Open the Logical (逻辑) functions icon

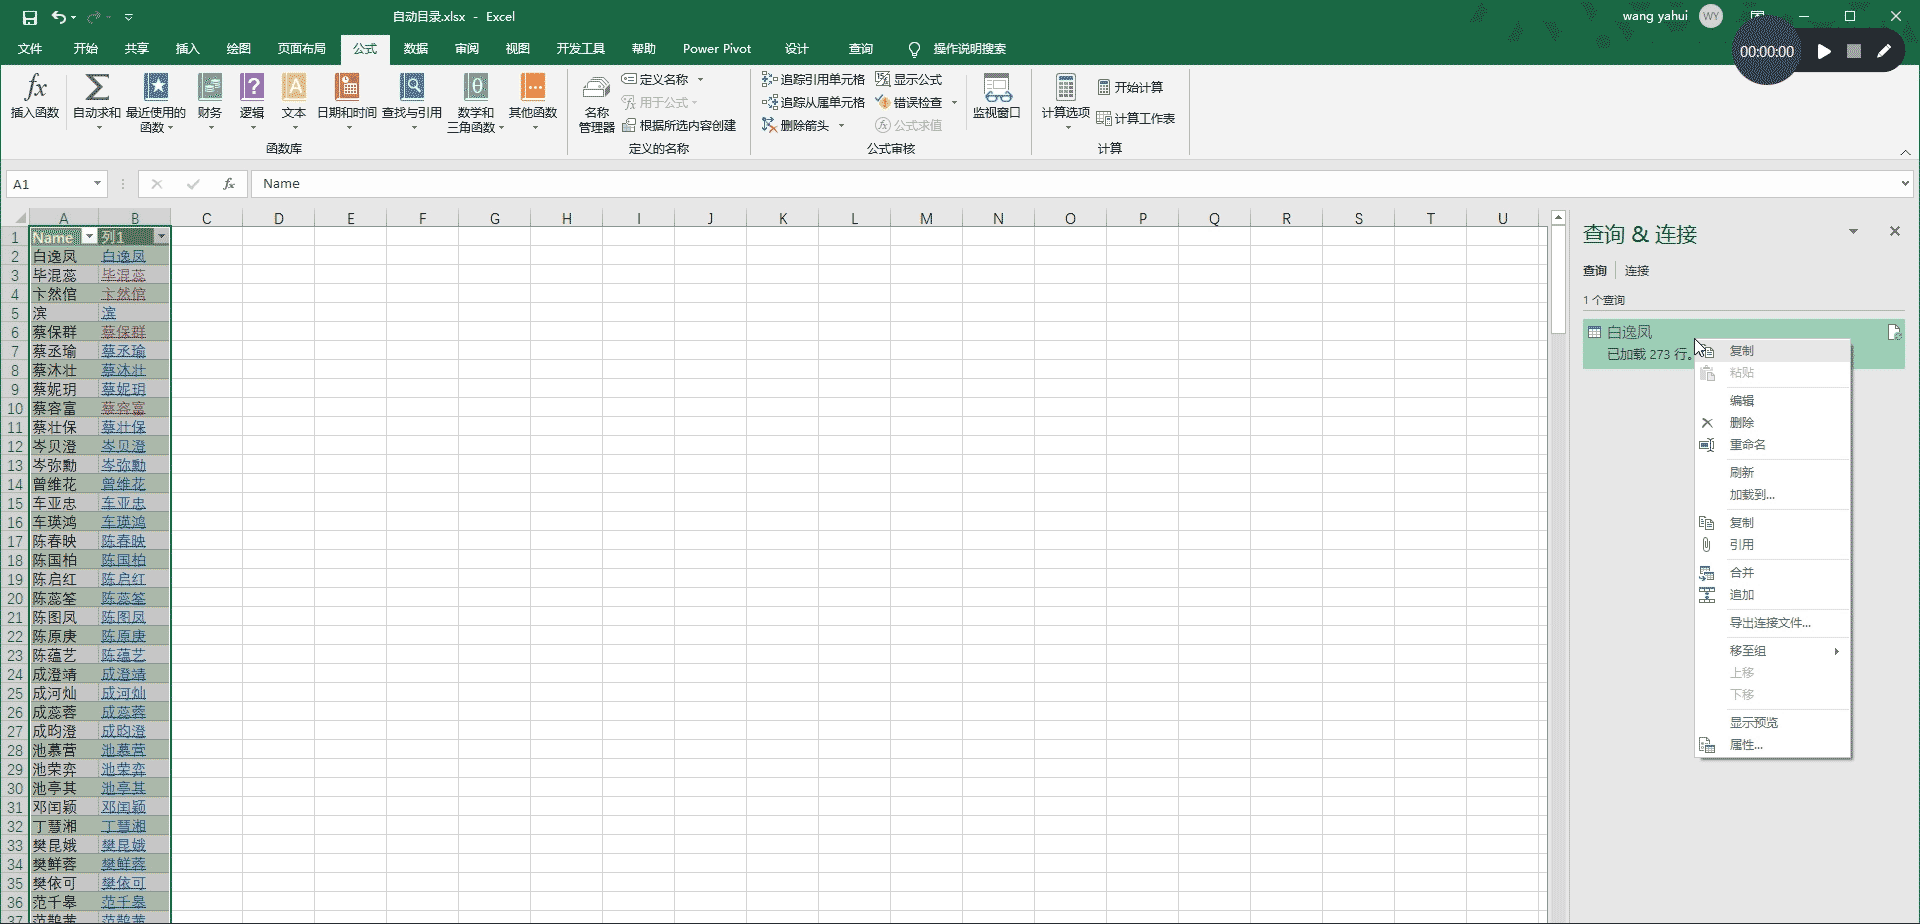[252, 100]
